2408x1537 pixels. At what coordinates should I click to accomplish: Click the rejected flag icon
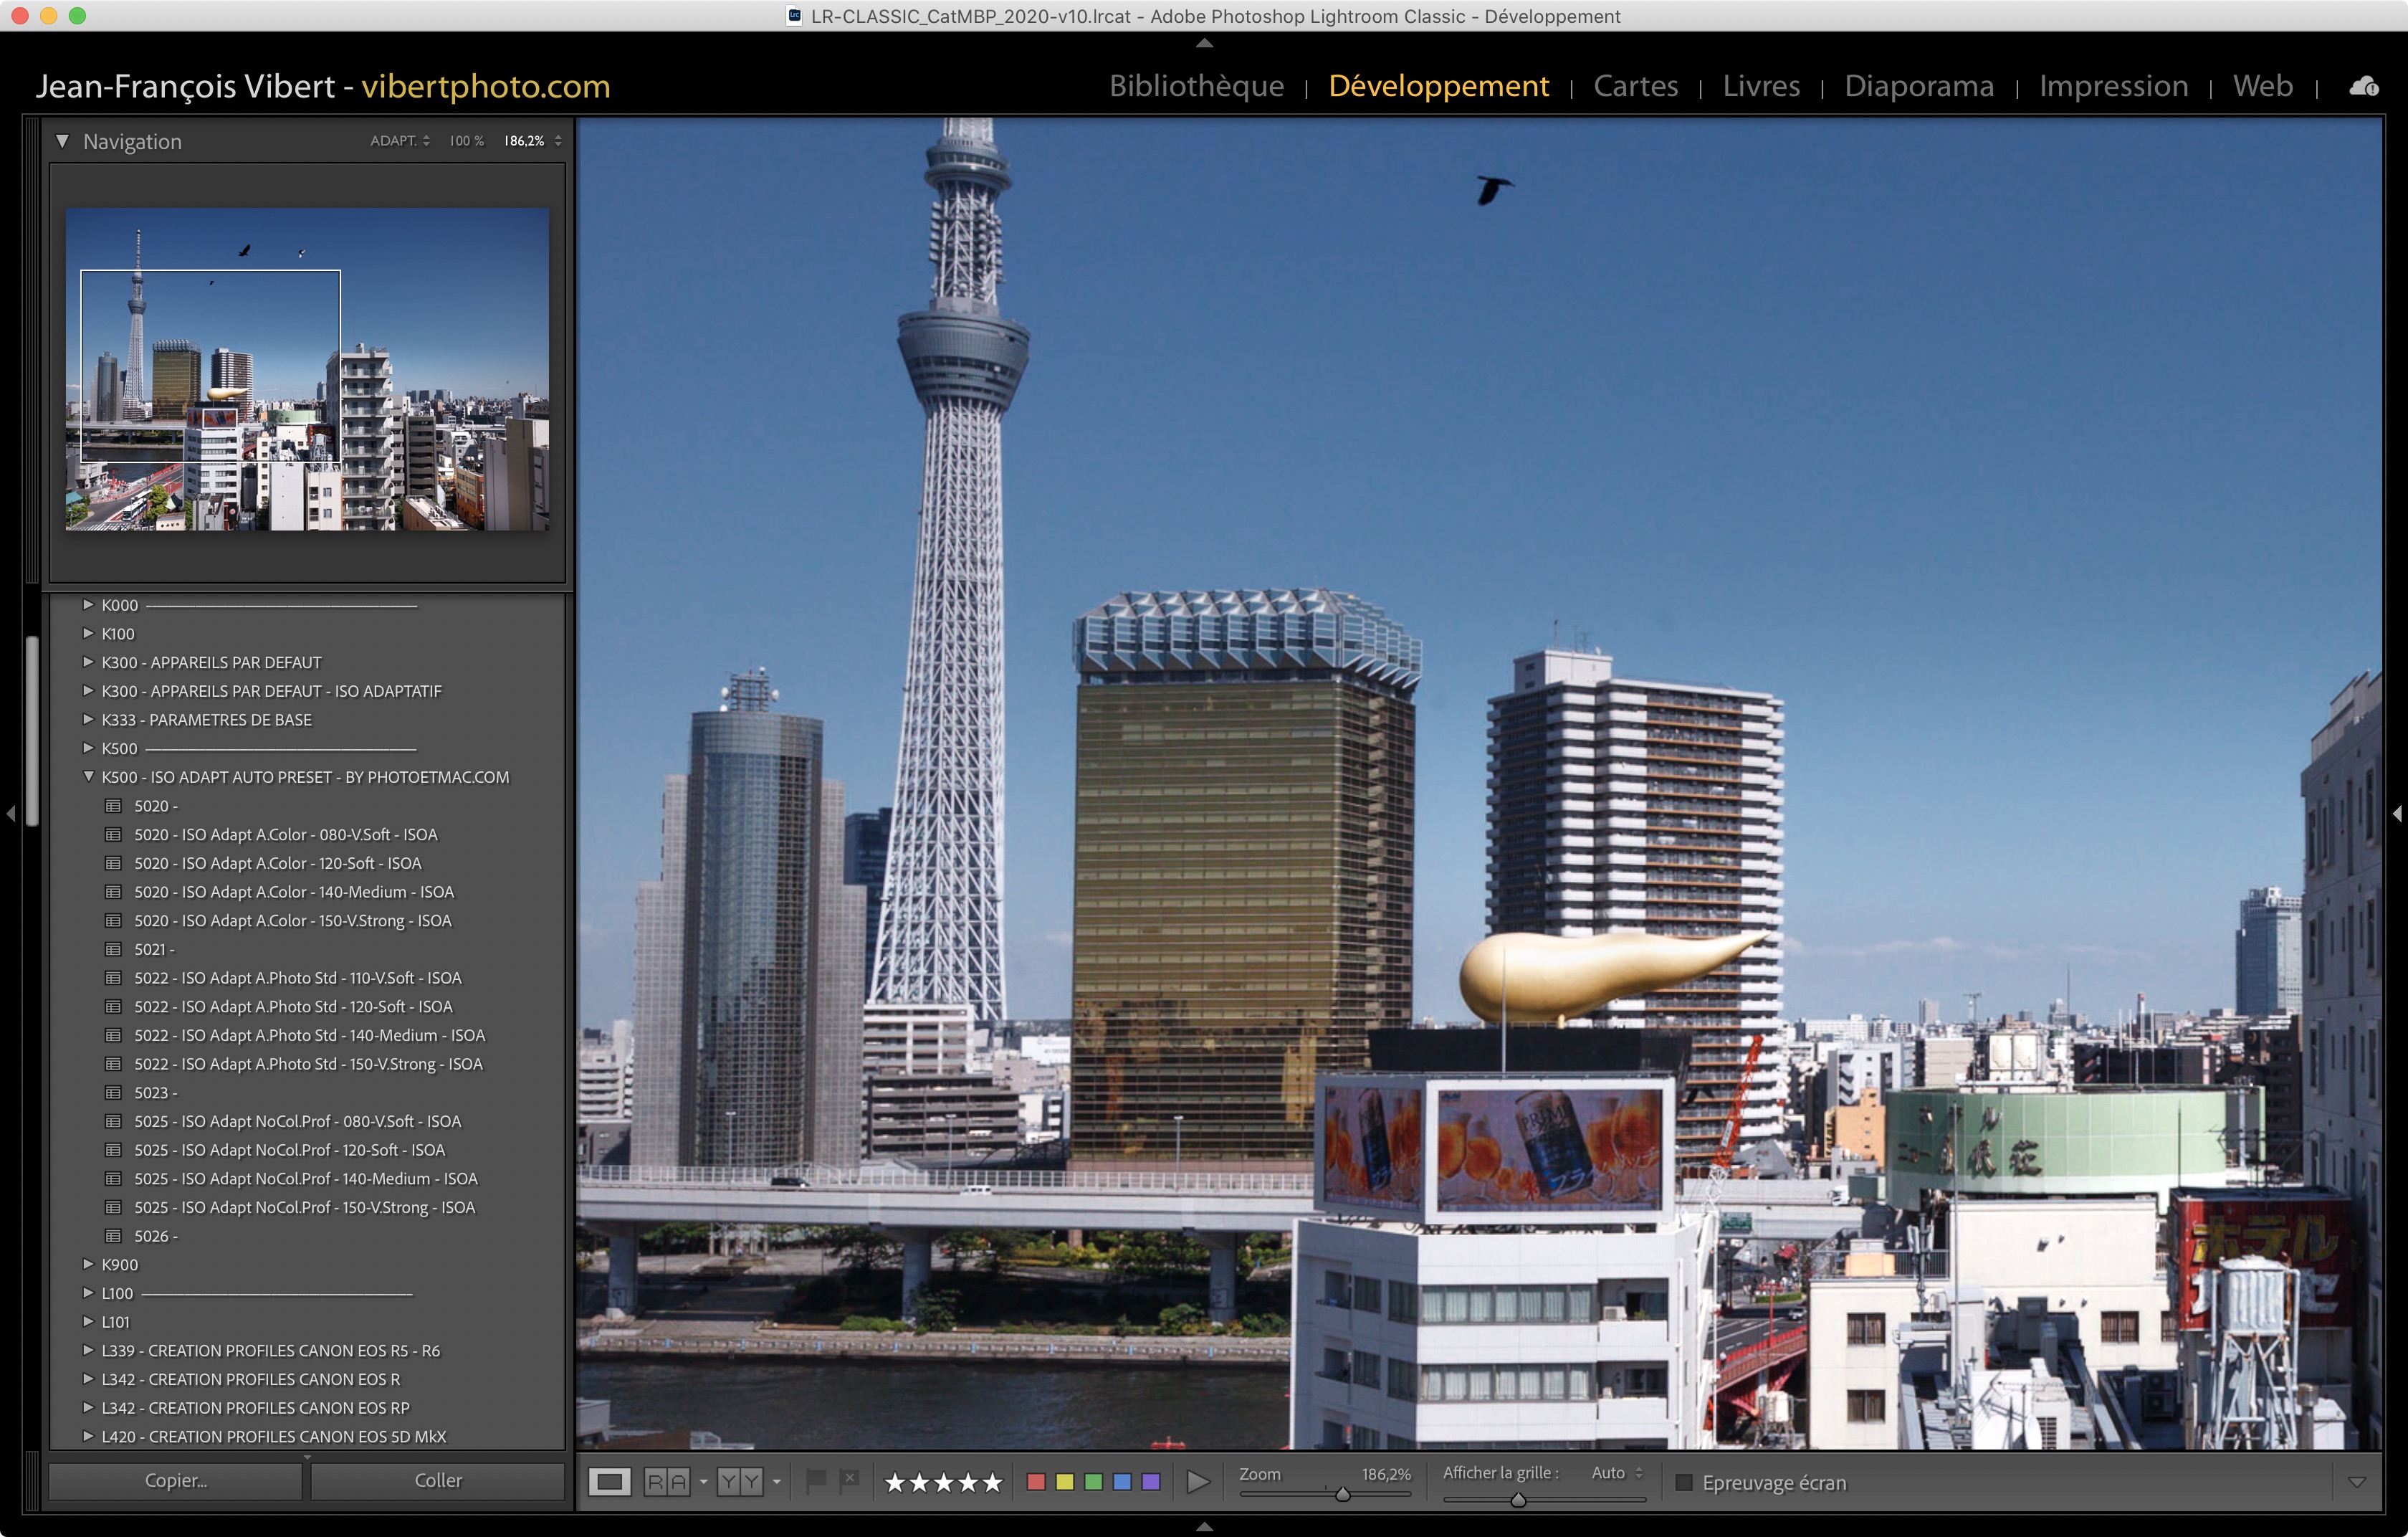850,1480
